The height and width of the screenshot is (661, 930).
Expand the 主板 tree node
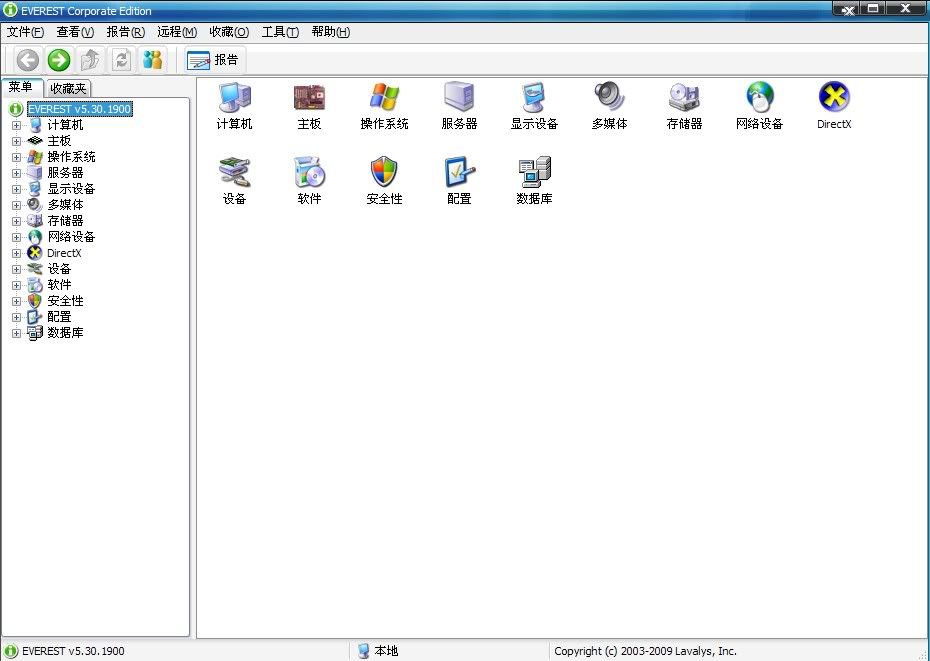click(16, 141)
